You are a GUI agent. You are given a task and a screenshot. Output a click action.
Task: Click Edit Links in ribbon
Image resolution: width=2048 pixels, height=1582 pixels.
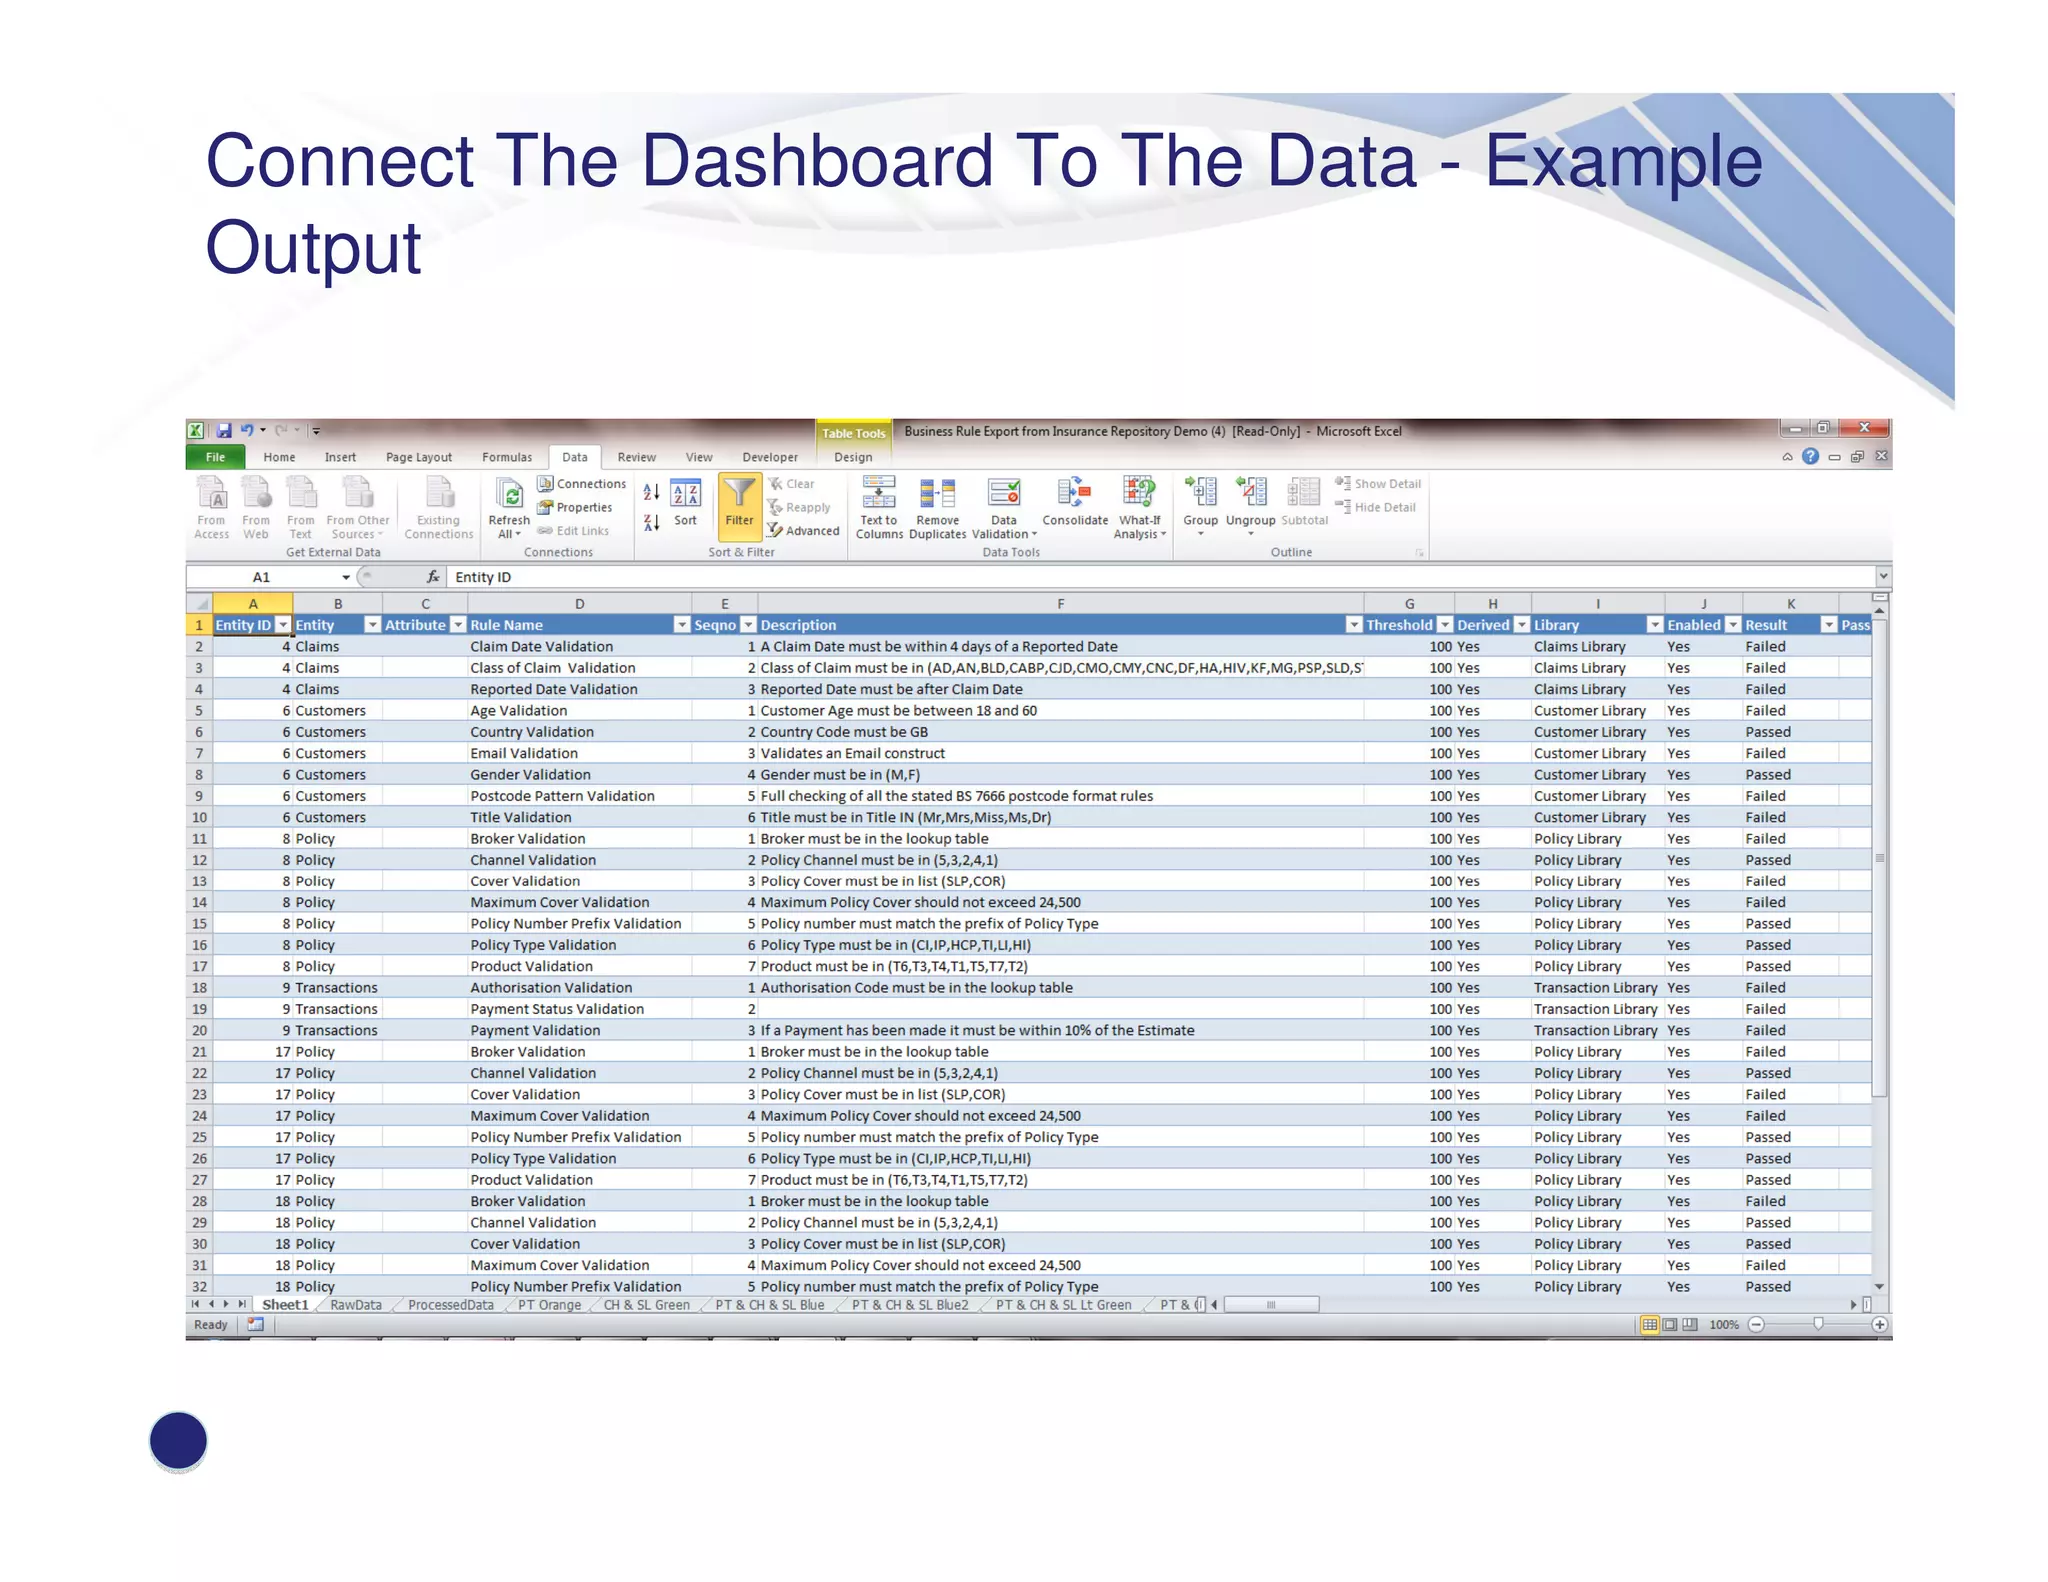pyautogui.click(x=573, y=531)
